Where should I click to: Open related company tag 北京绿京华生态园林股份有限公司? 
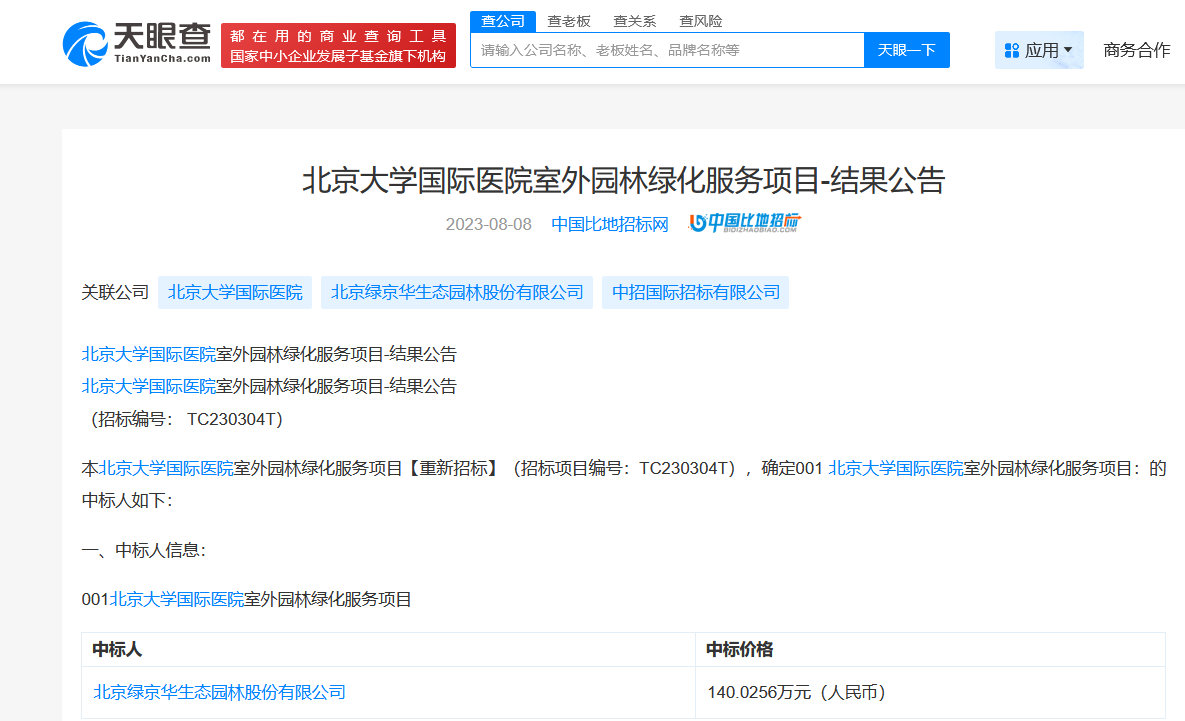(457, 292)
